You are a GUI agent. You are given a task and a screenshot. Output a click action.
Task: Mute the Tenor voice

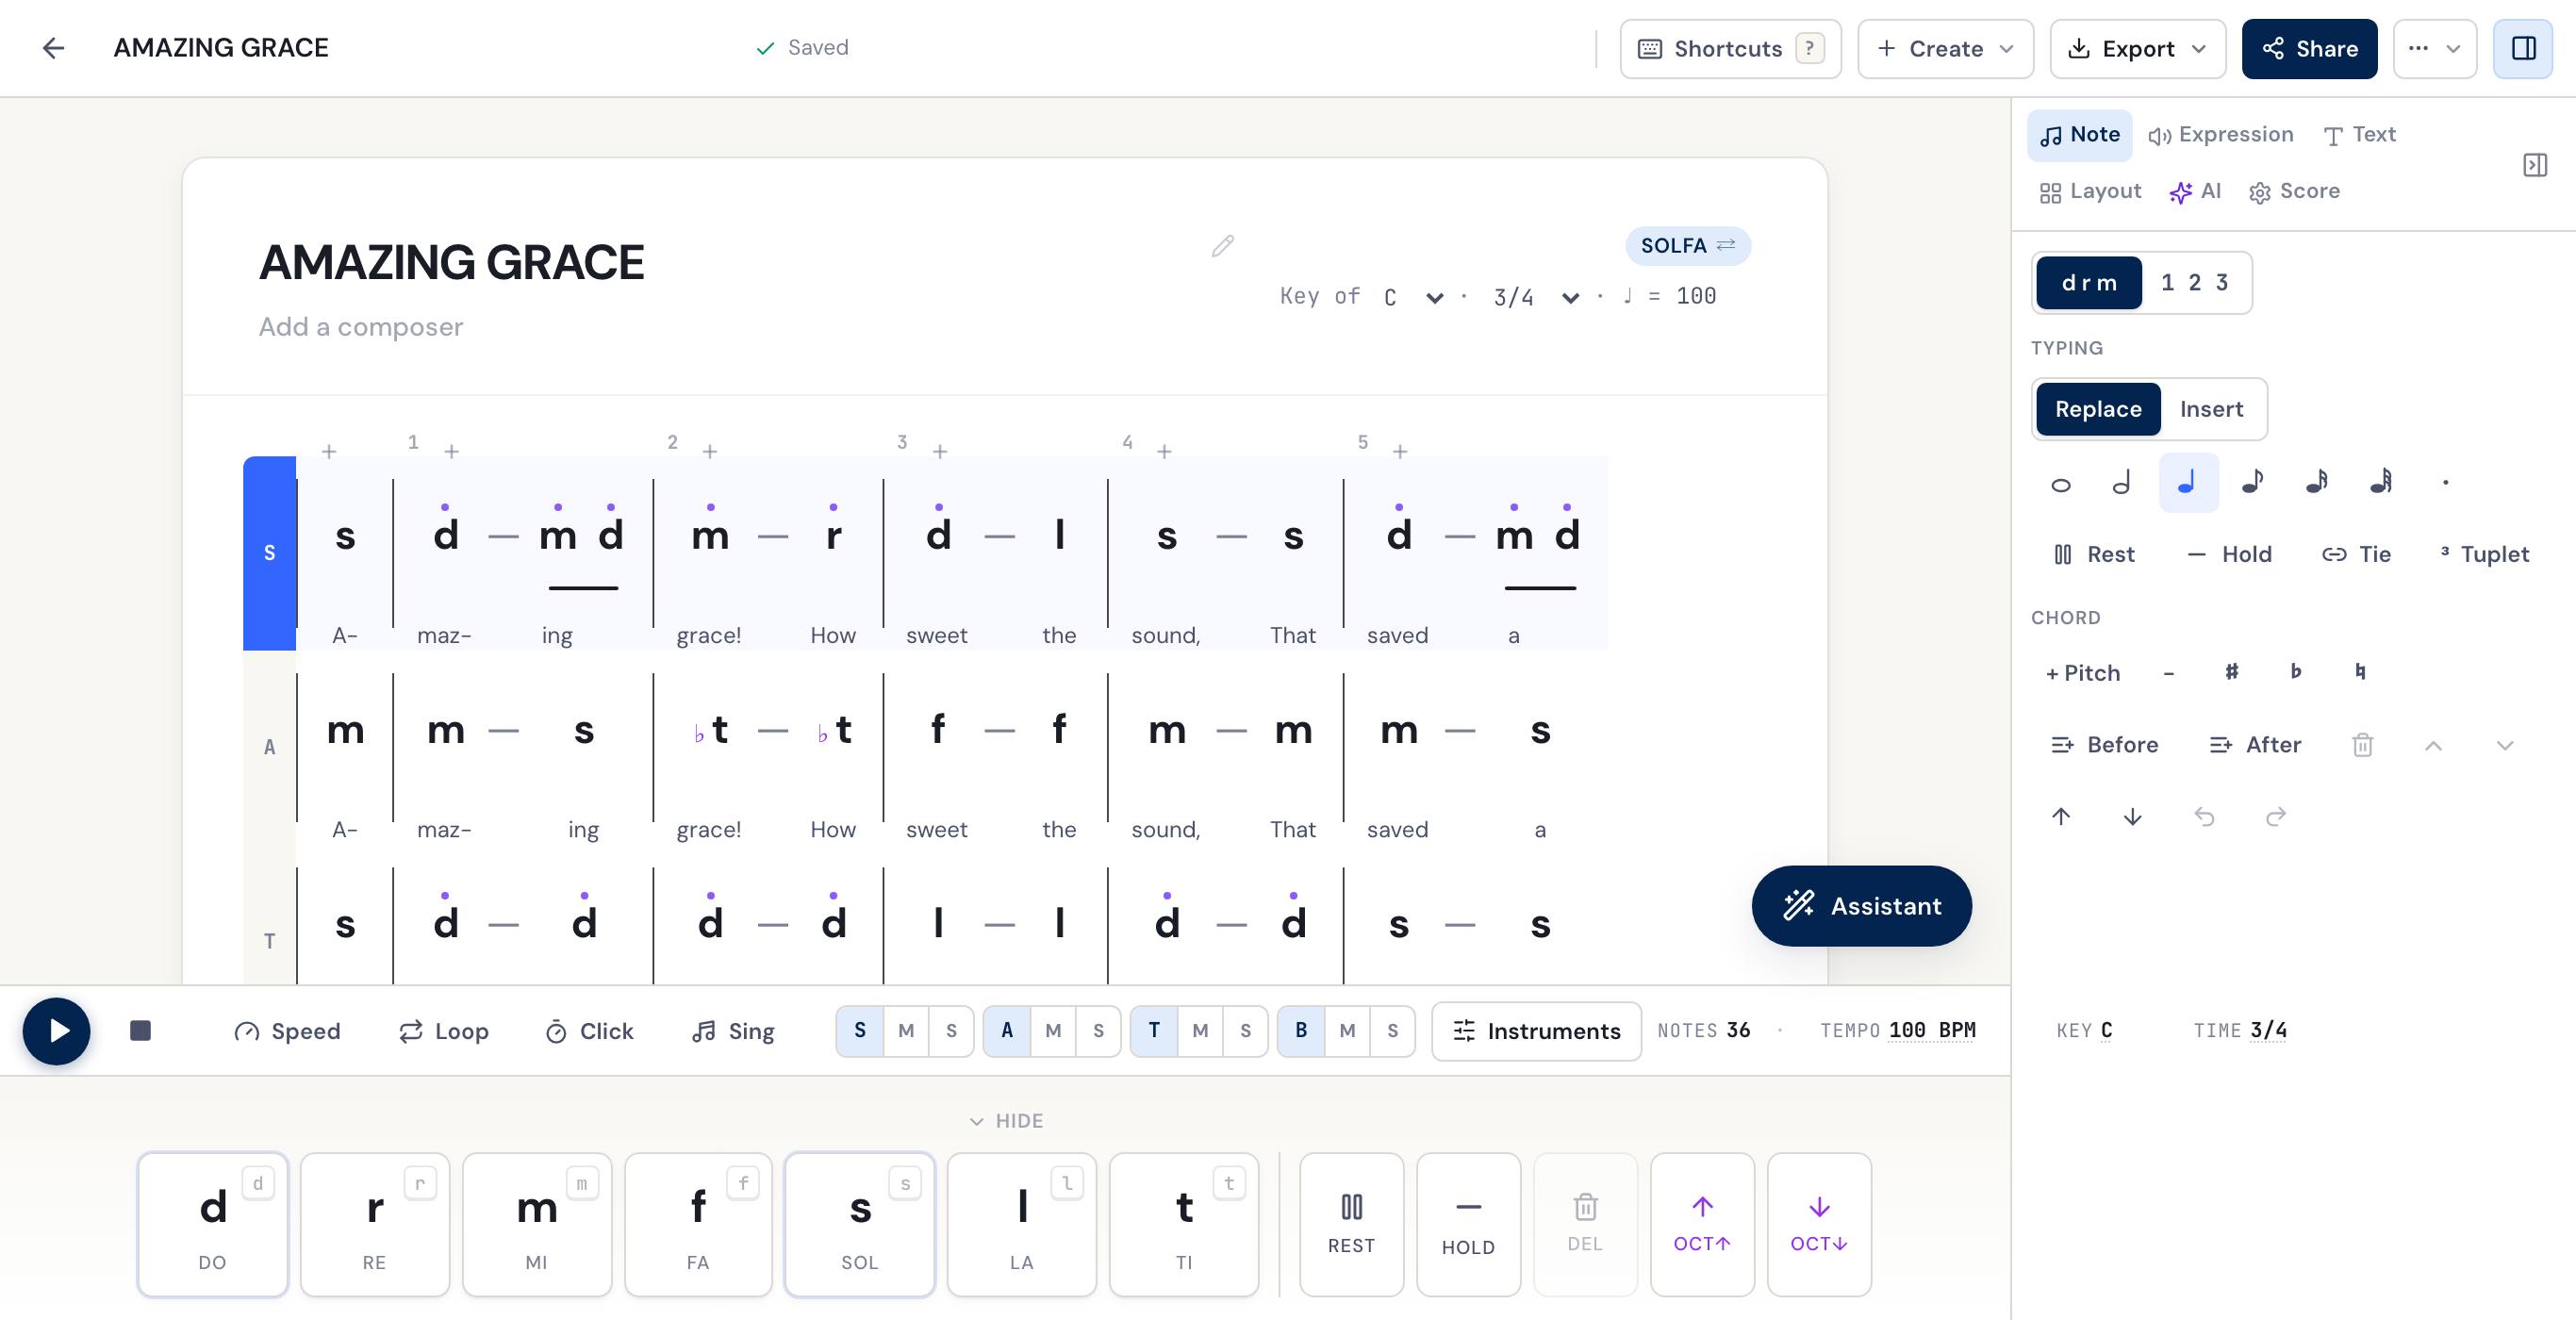coord(1200,1031)
